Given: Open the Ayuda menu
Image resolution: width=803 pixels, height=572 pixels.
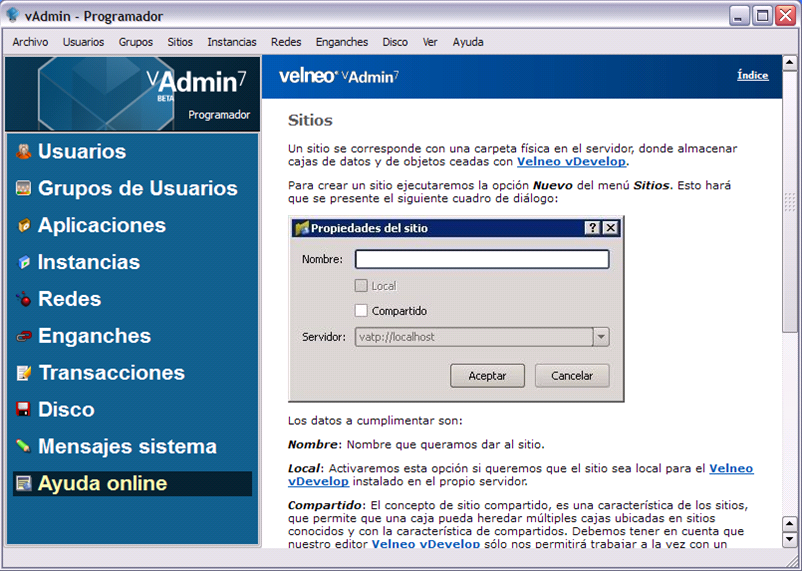Looking at the screenshot, I should [468, 42].
